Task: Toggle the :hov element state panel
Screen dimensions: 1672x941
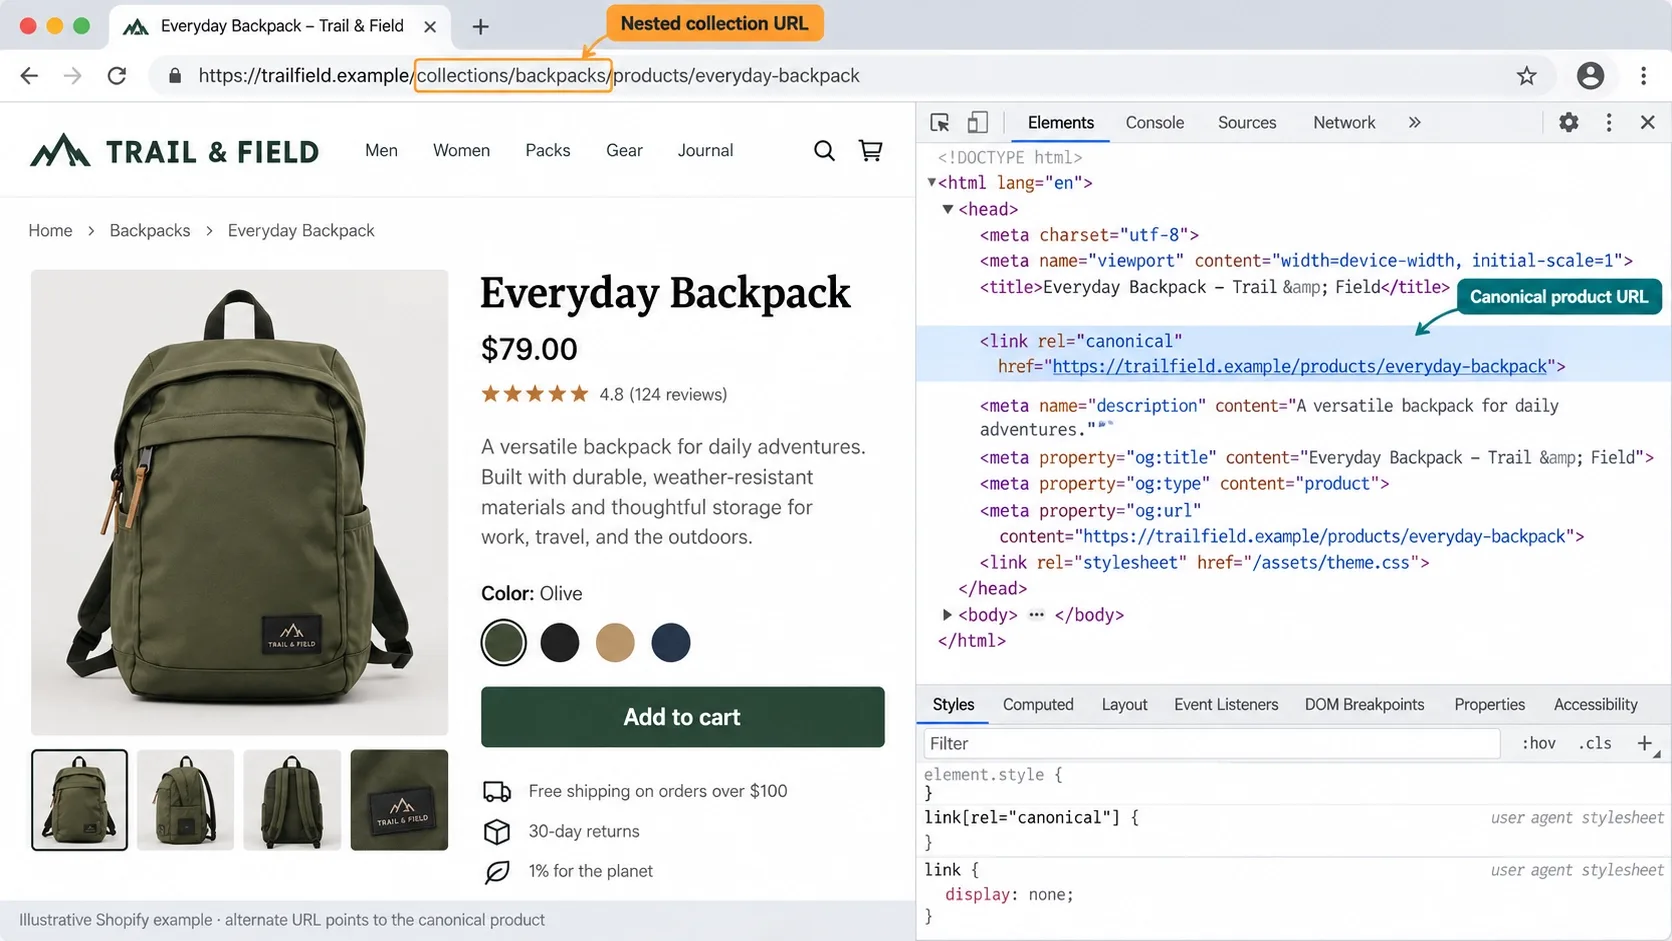Action: click(x=1539, y=743)
